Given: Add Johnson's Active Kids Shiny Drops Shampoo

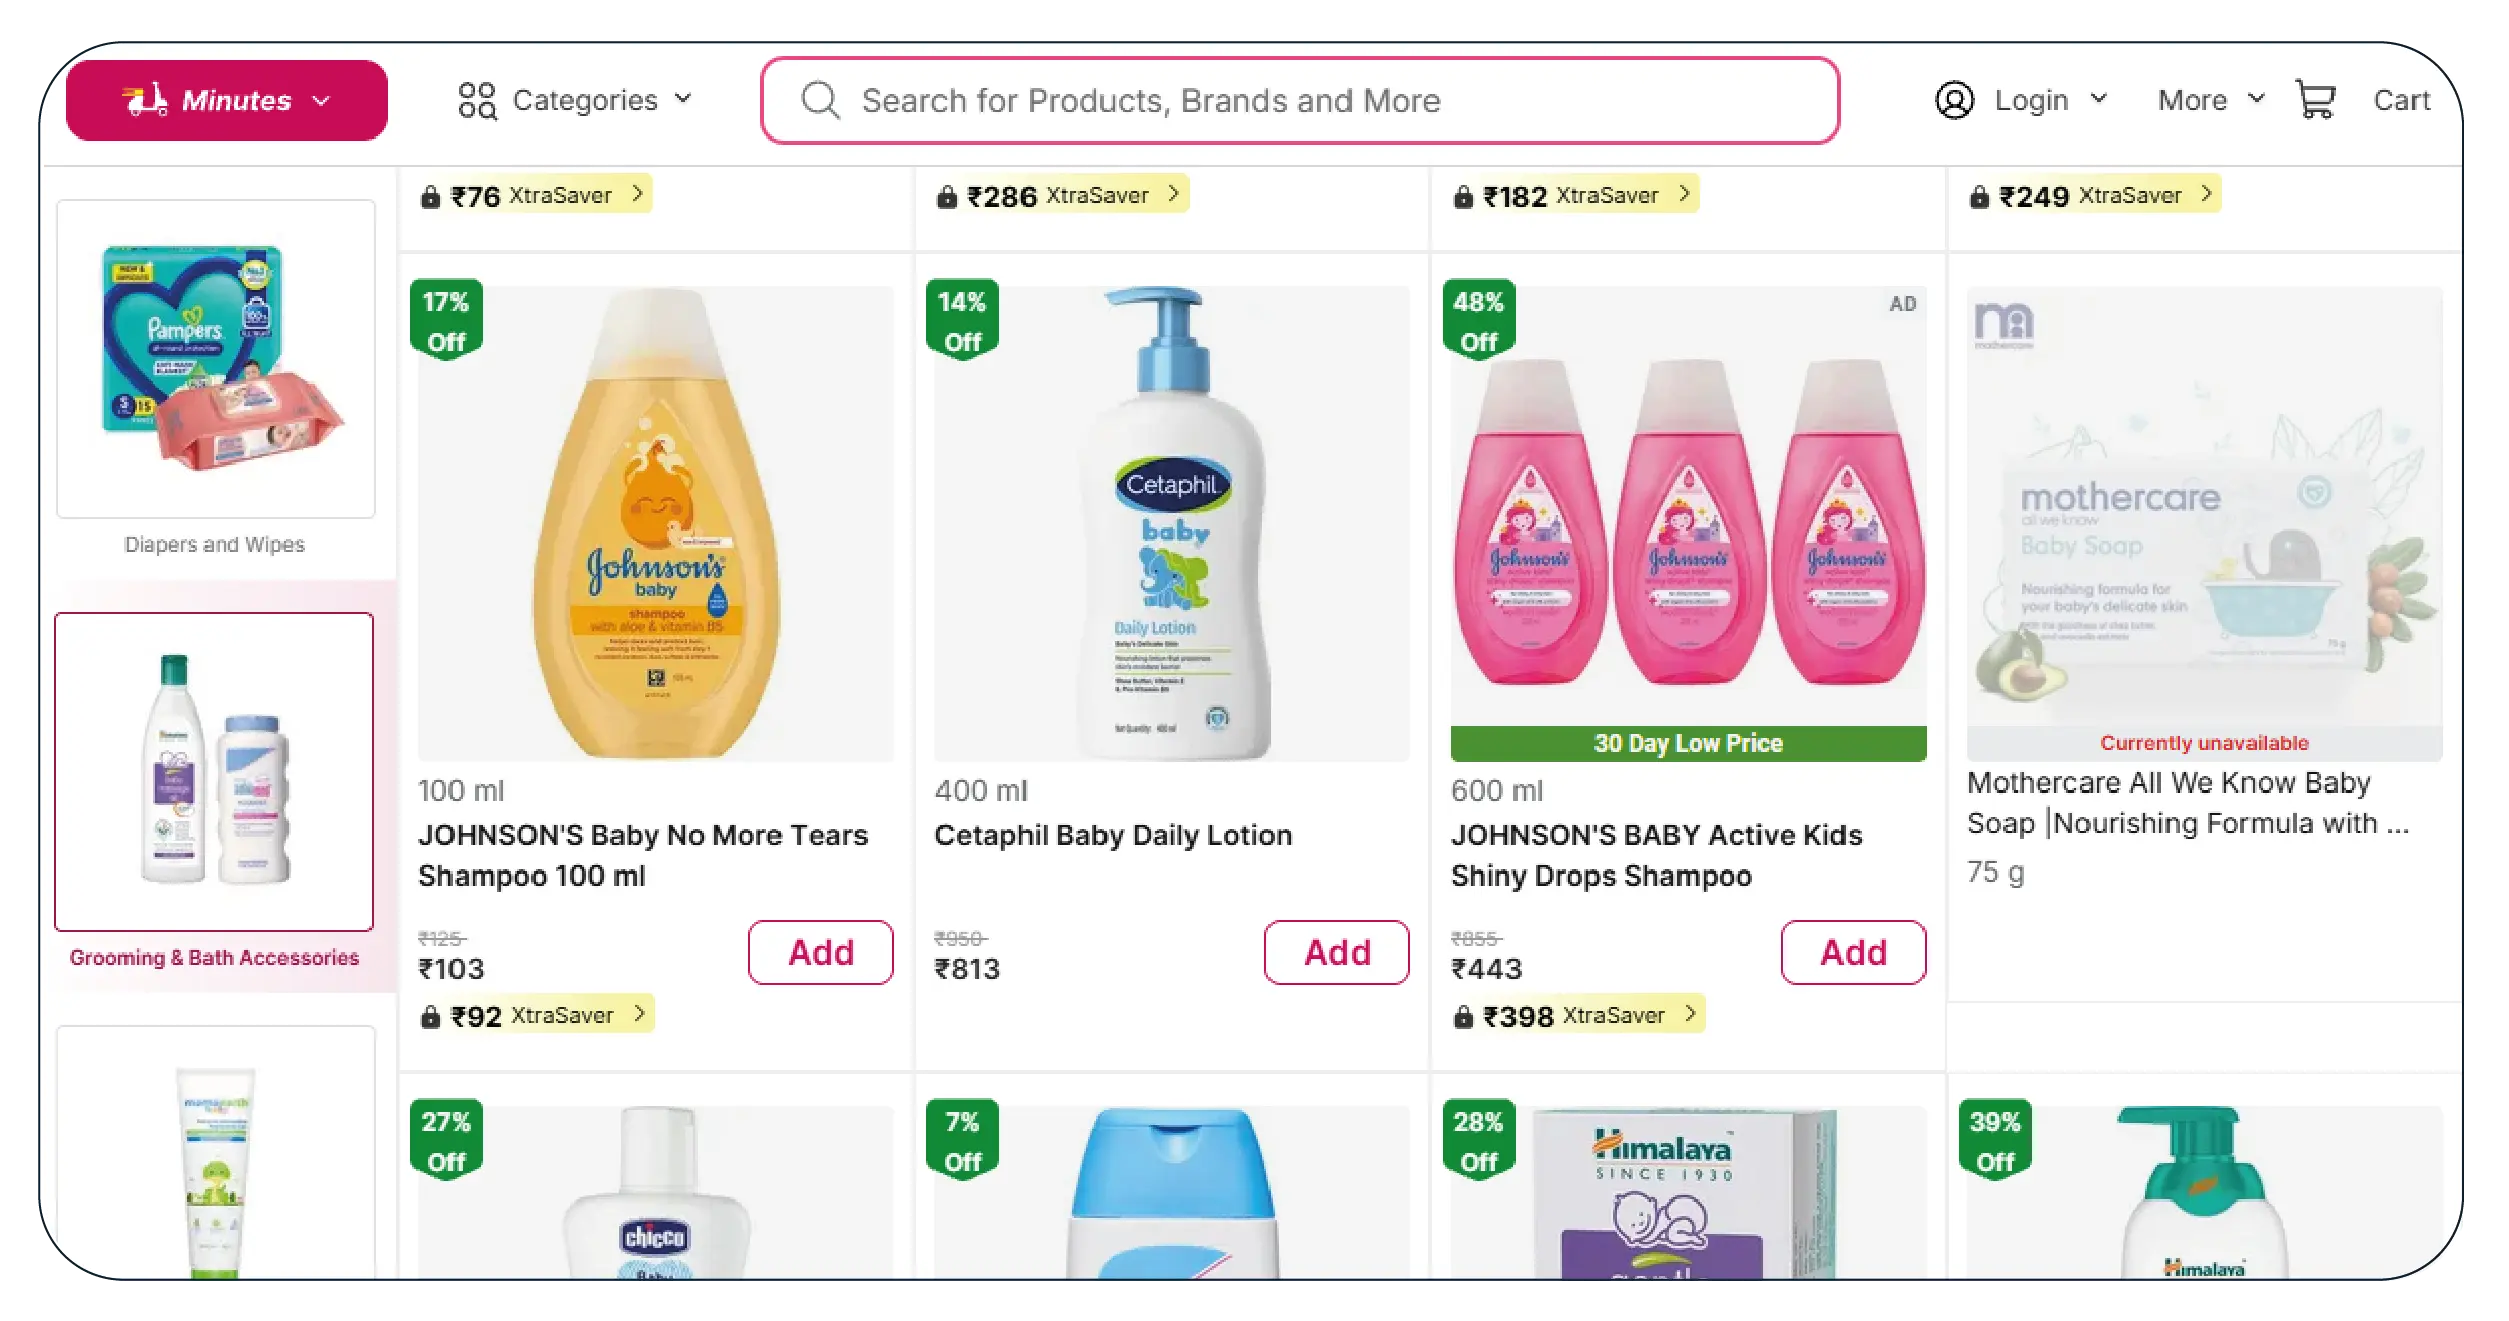Looking at the screenshot, I should click(x=1853, y=952).
